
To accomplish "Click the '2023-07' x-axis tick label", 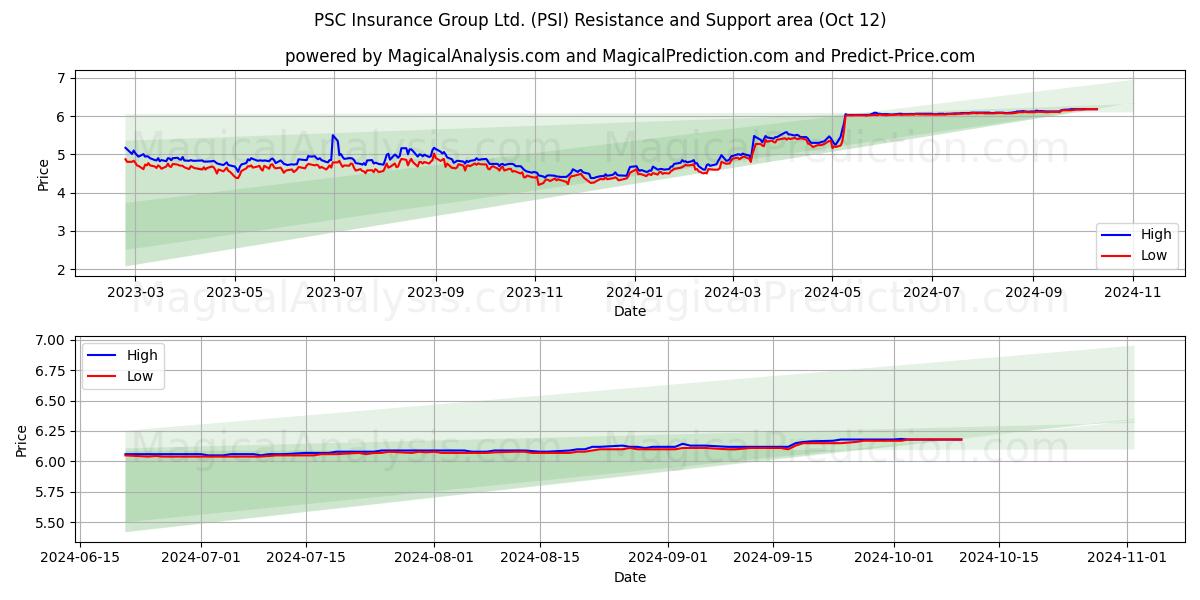I will click(x=334, y=291).
